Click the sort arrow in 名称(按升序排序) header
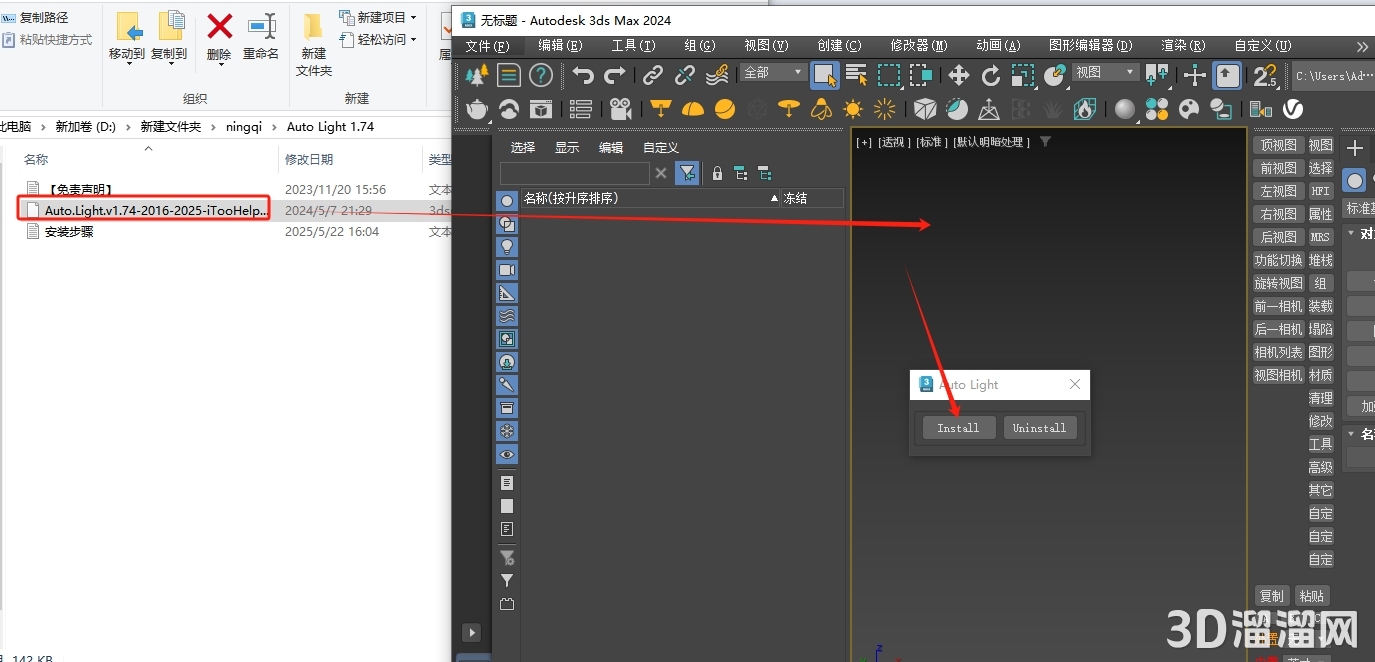This screenshot has width=1375, height=662. pos(774,199)
